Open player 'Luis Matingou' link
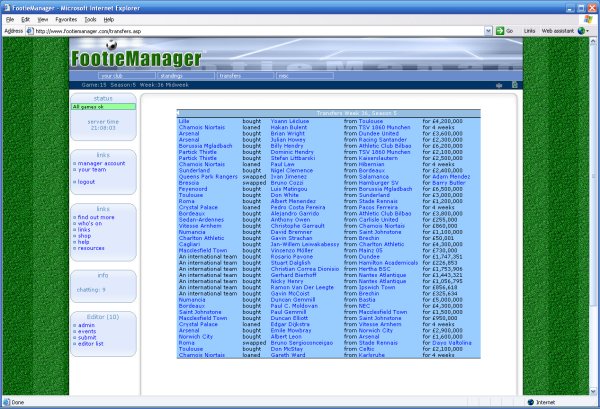Screen dimensions: 600x409 tap(289, 189)
